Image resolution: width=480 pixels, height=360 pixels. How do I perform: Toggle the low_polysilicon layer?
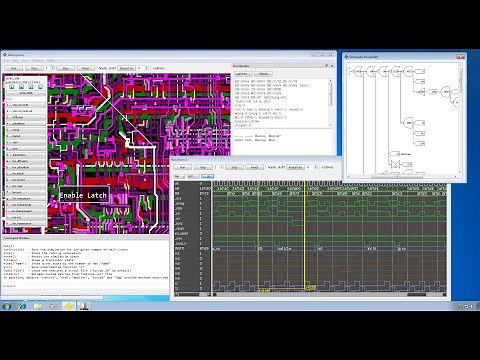pyautogui.click(x=26, y=167)
